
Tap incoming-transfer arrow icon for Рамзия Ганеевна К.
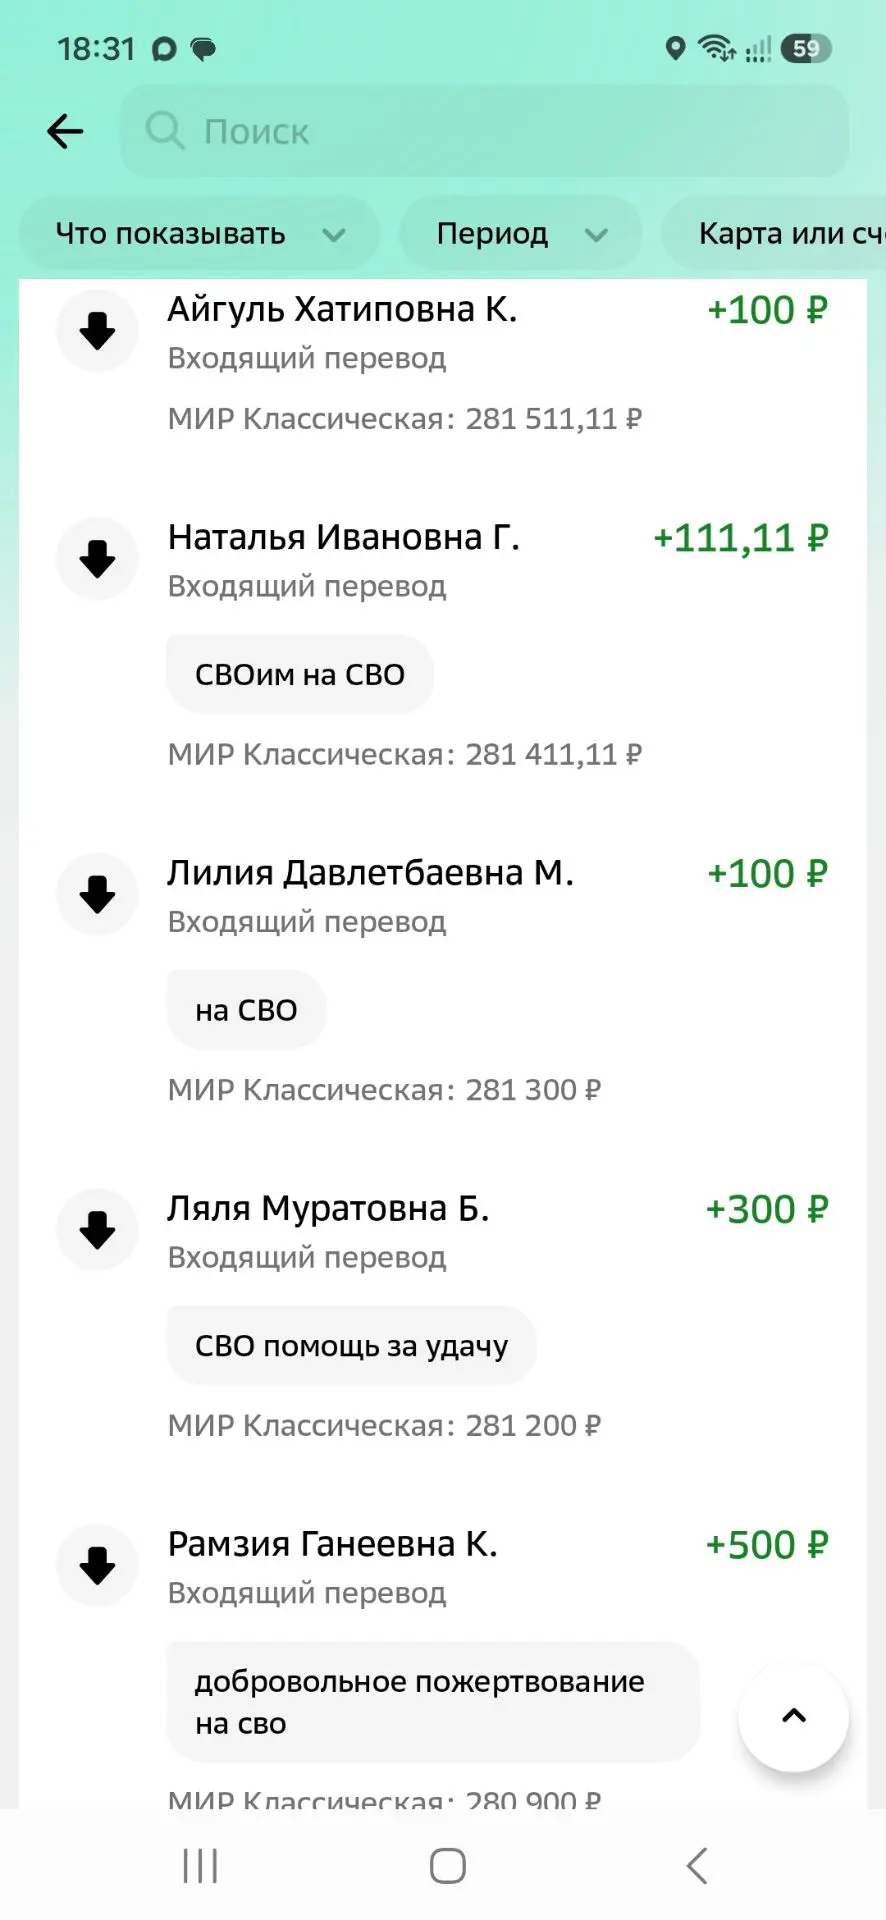click(x=97, y=1566)
